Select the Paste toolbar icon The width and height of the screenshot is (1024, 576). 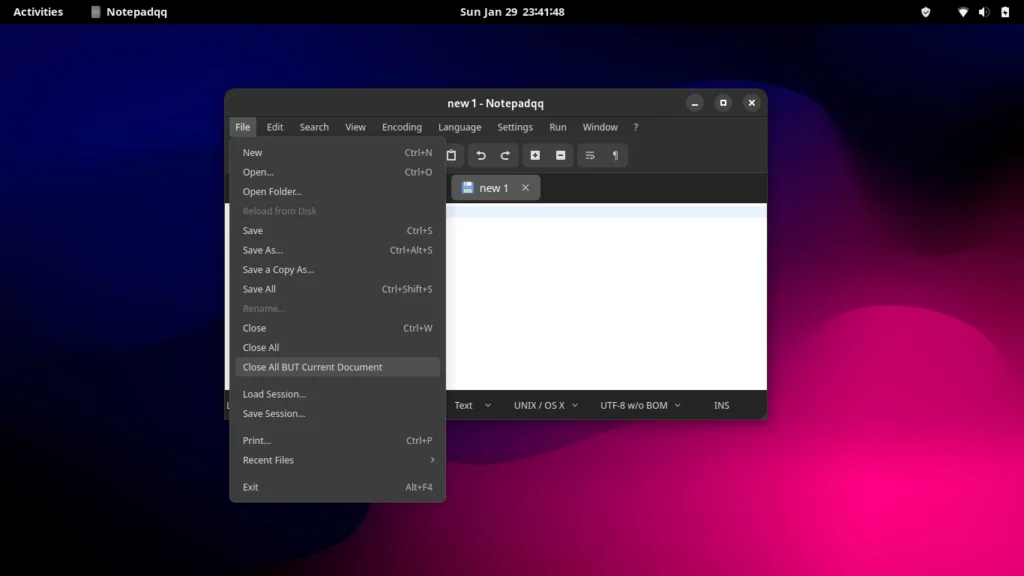451,155
